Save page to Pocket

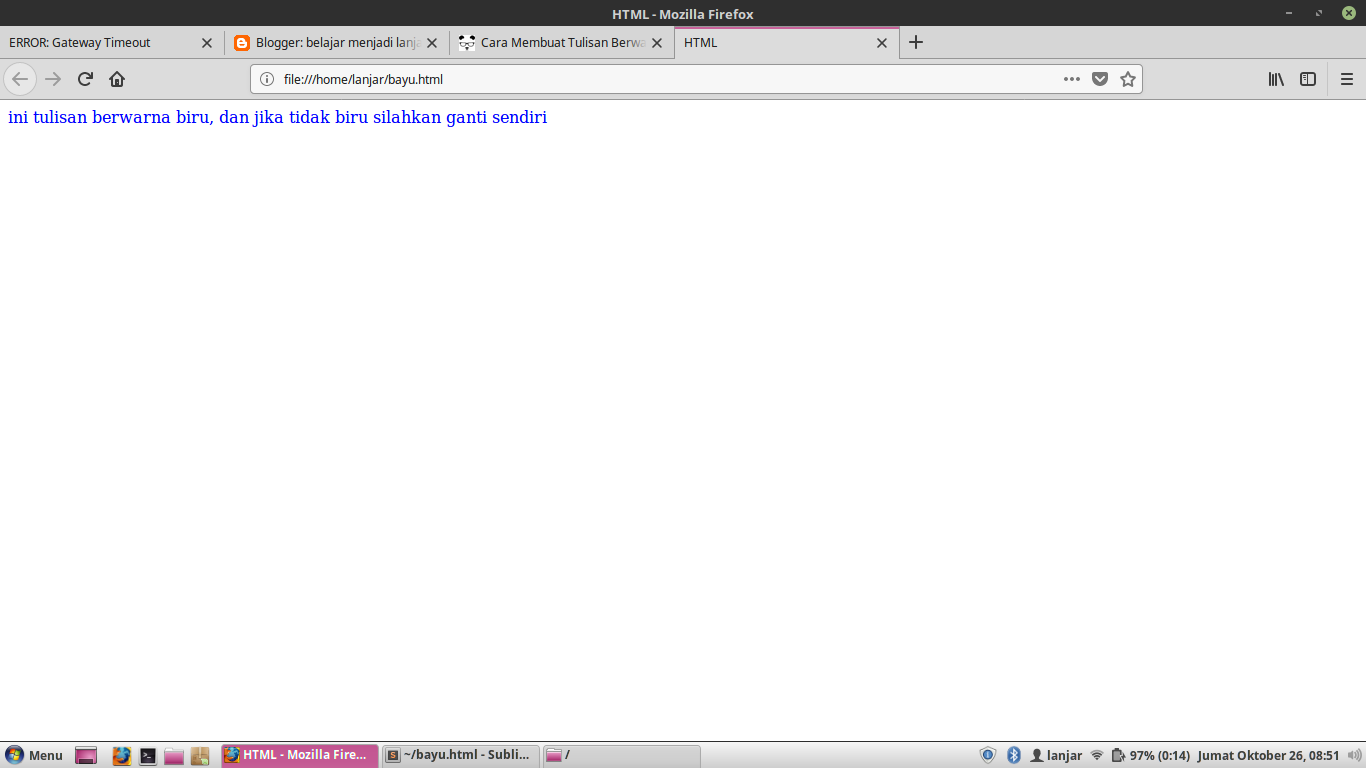(x=1100, y=79)
